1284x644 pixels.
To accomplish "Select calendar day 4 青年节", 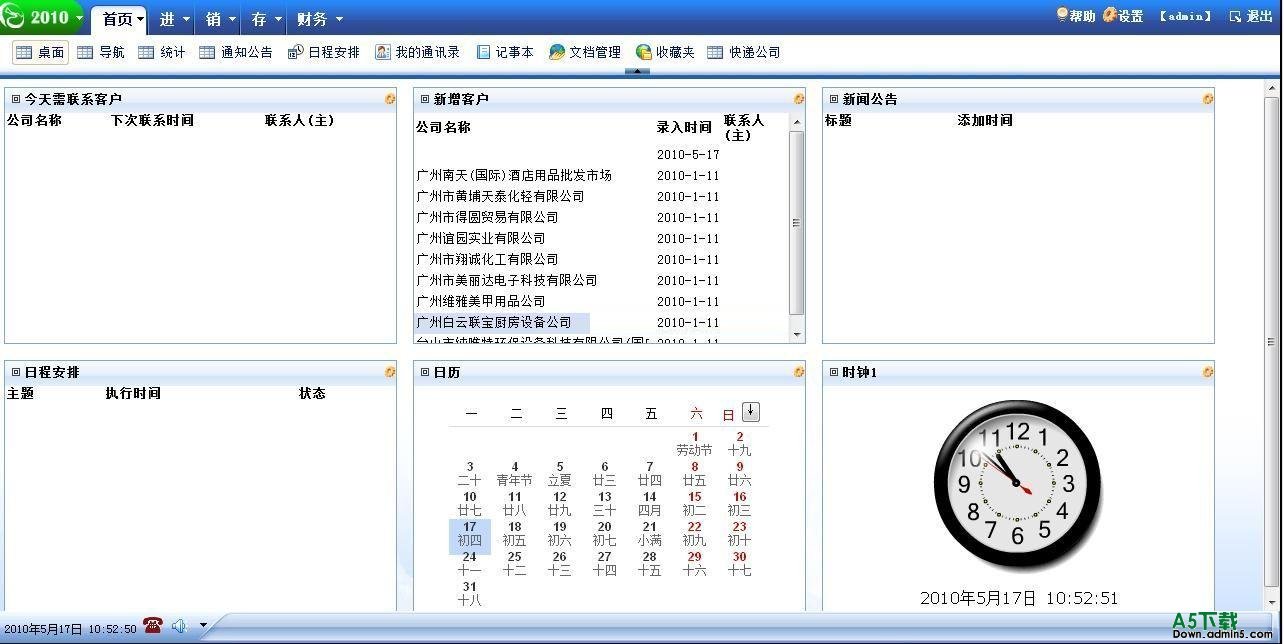I will click(x=515, y=473).
